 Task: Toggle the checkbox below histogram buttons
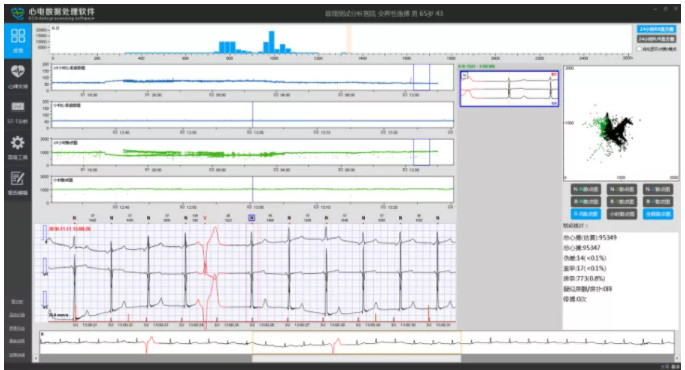(639, 49)
